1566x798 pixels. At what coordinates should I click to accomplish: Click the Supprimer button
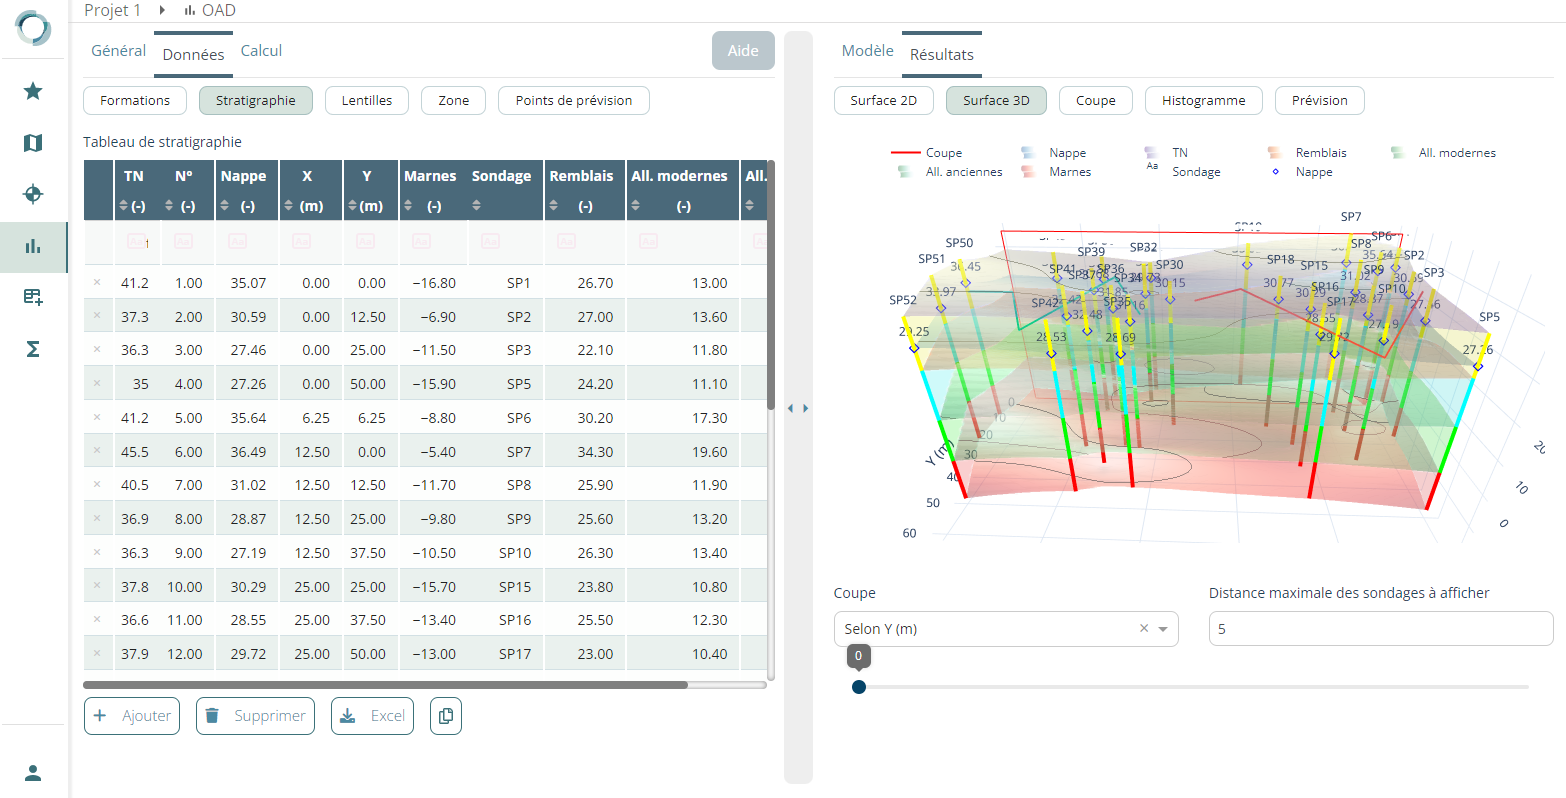pos(255,716)
